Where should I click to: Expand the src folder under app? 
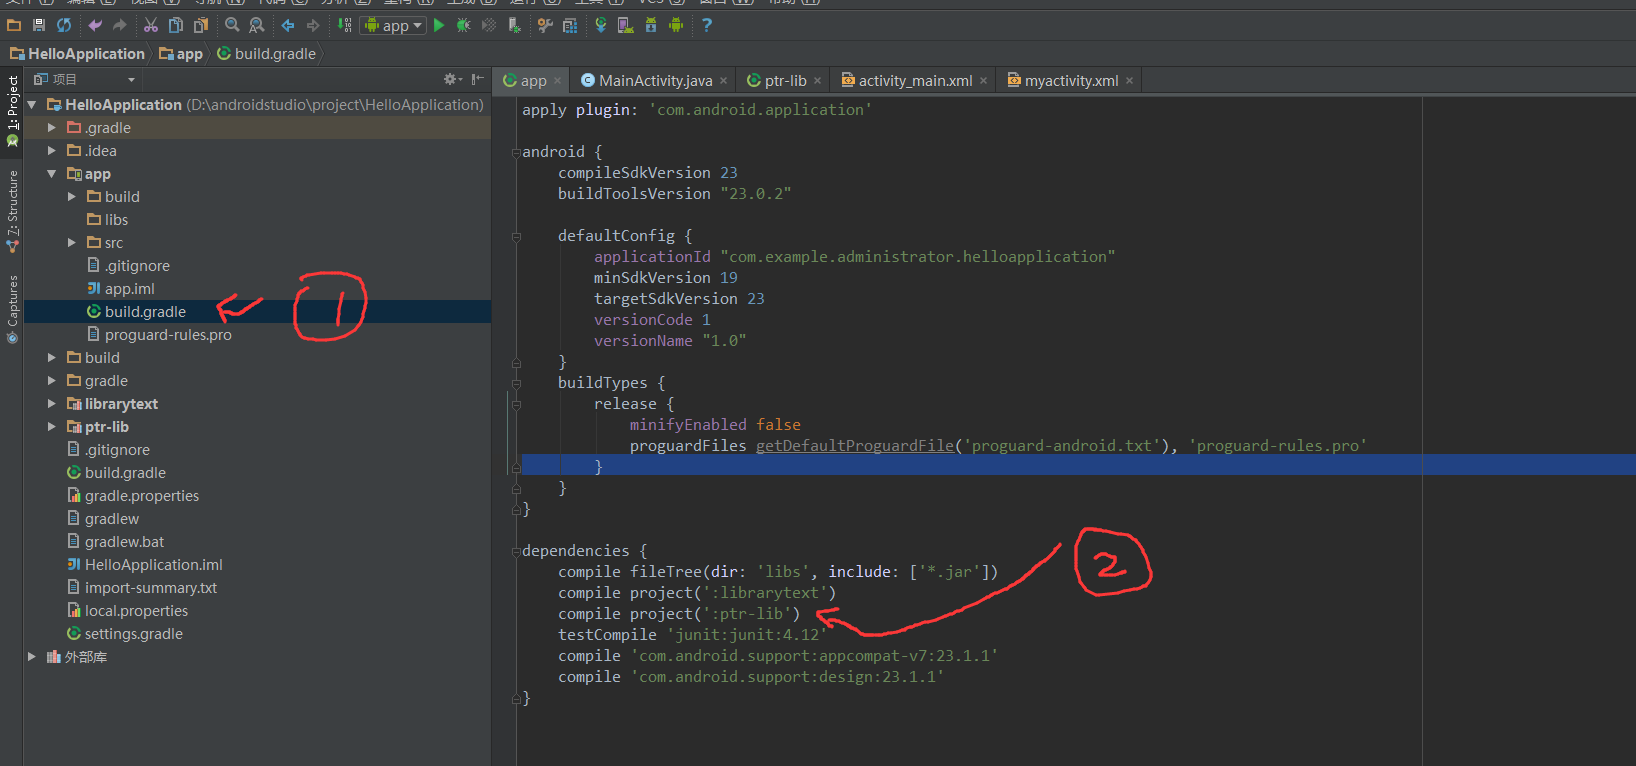72,243
